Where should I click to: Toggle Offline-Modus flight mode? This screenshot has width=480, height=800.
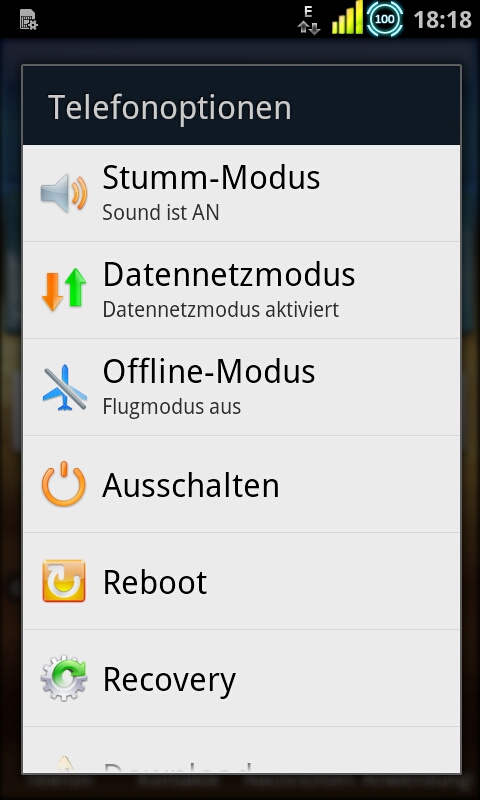click(x=241, y=387)
